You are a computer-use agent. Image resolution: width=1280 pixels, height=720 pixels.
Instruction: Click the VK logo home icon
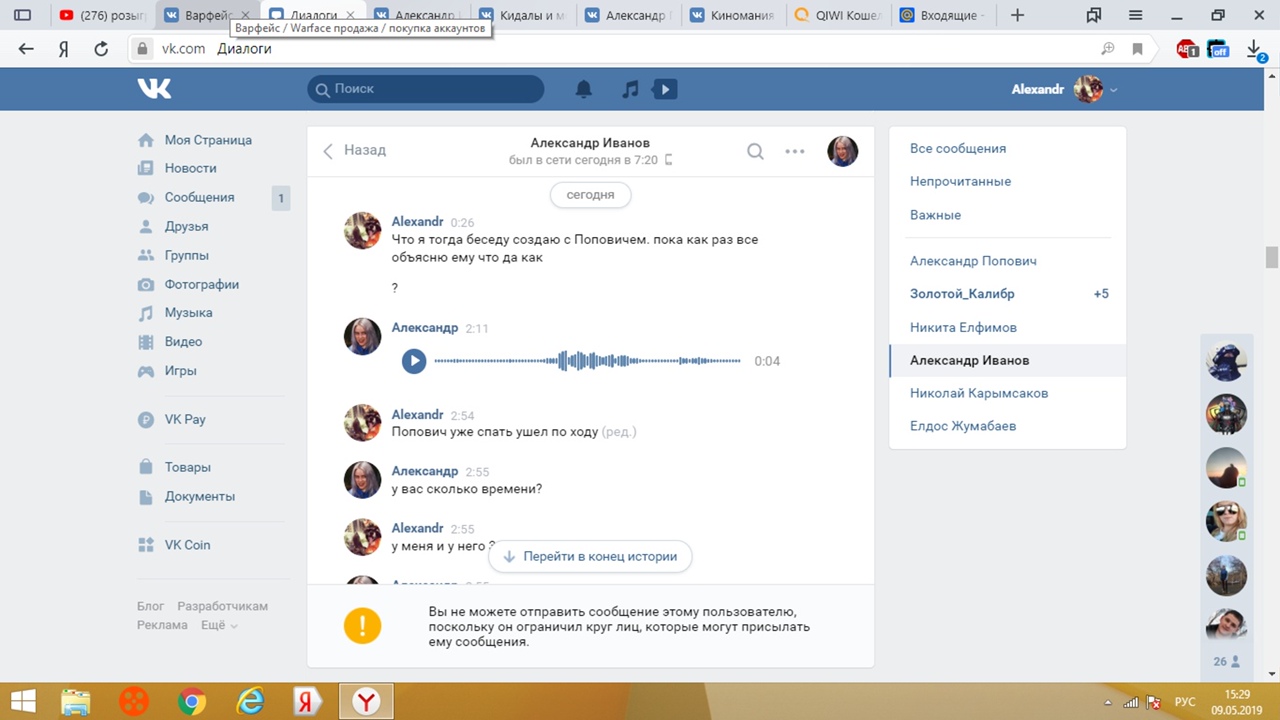[155, 89]
